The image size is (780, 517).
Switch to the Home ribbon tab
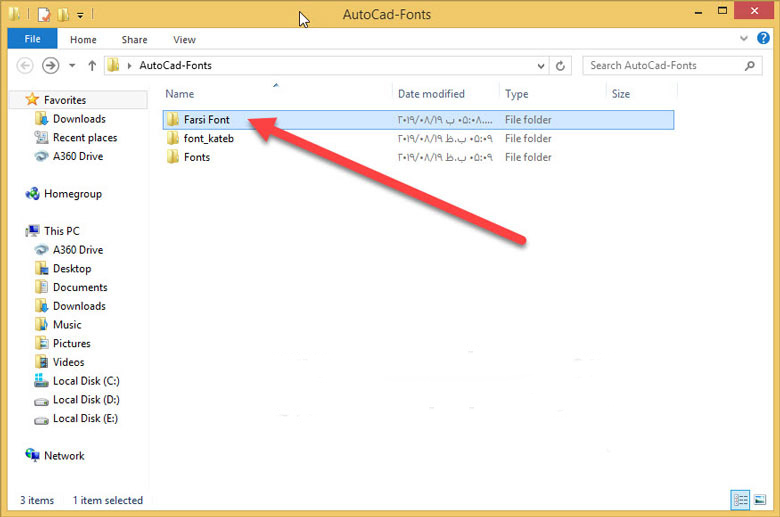[83, 39]
